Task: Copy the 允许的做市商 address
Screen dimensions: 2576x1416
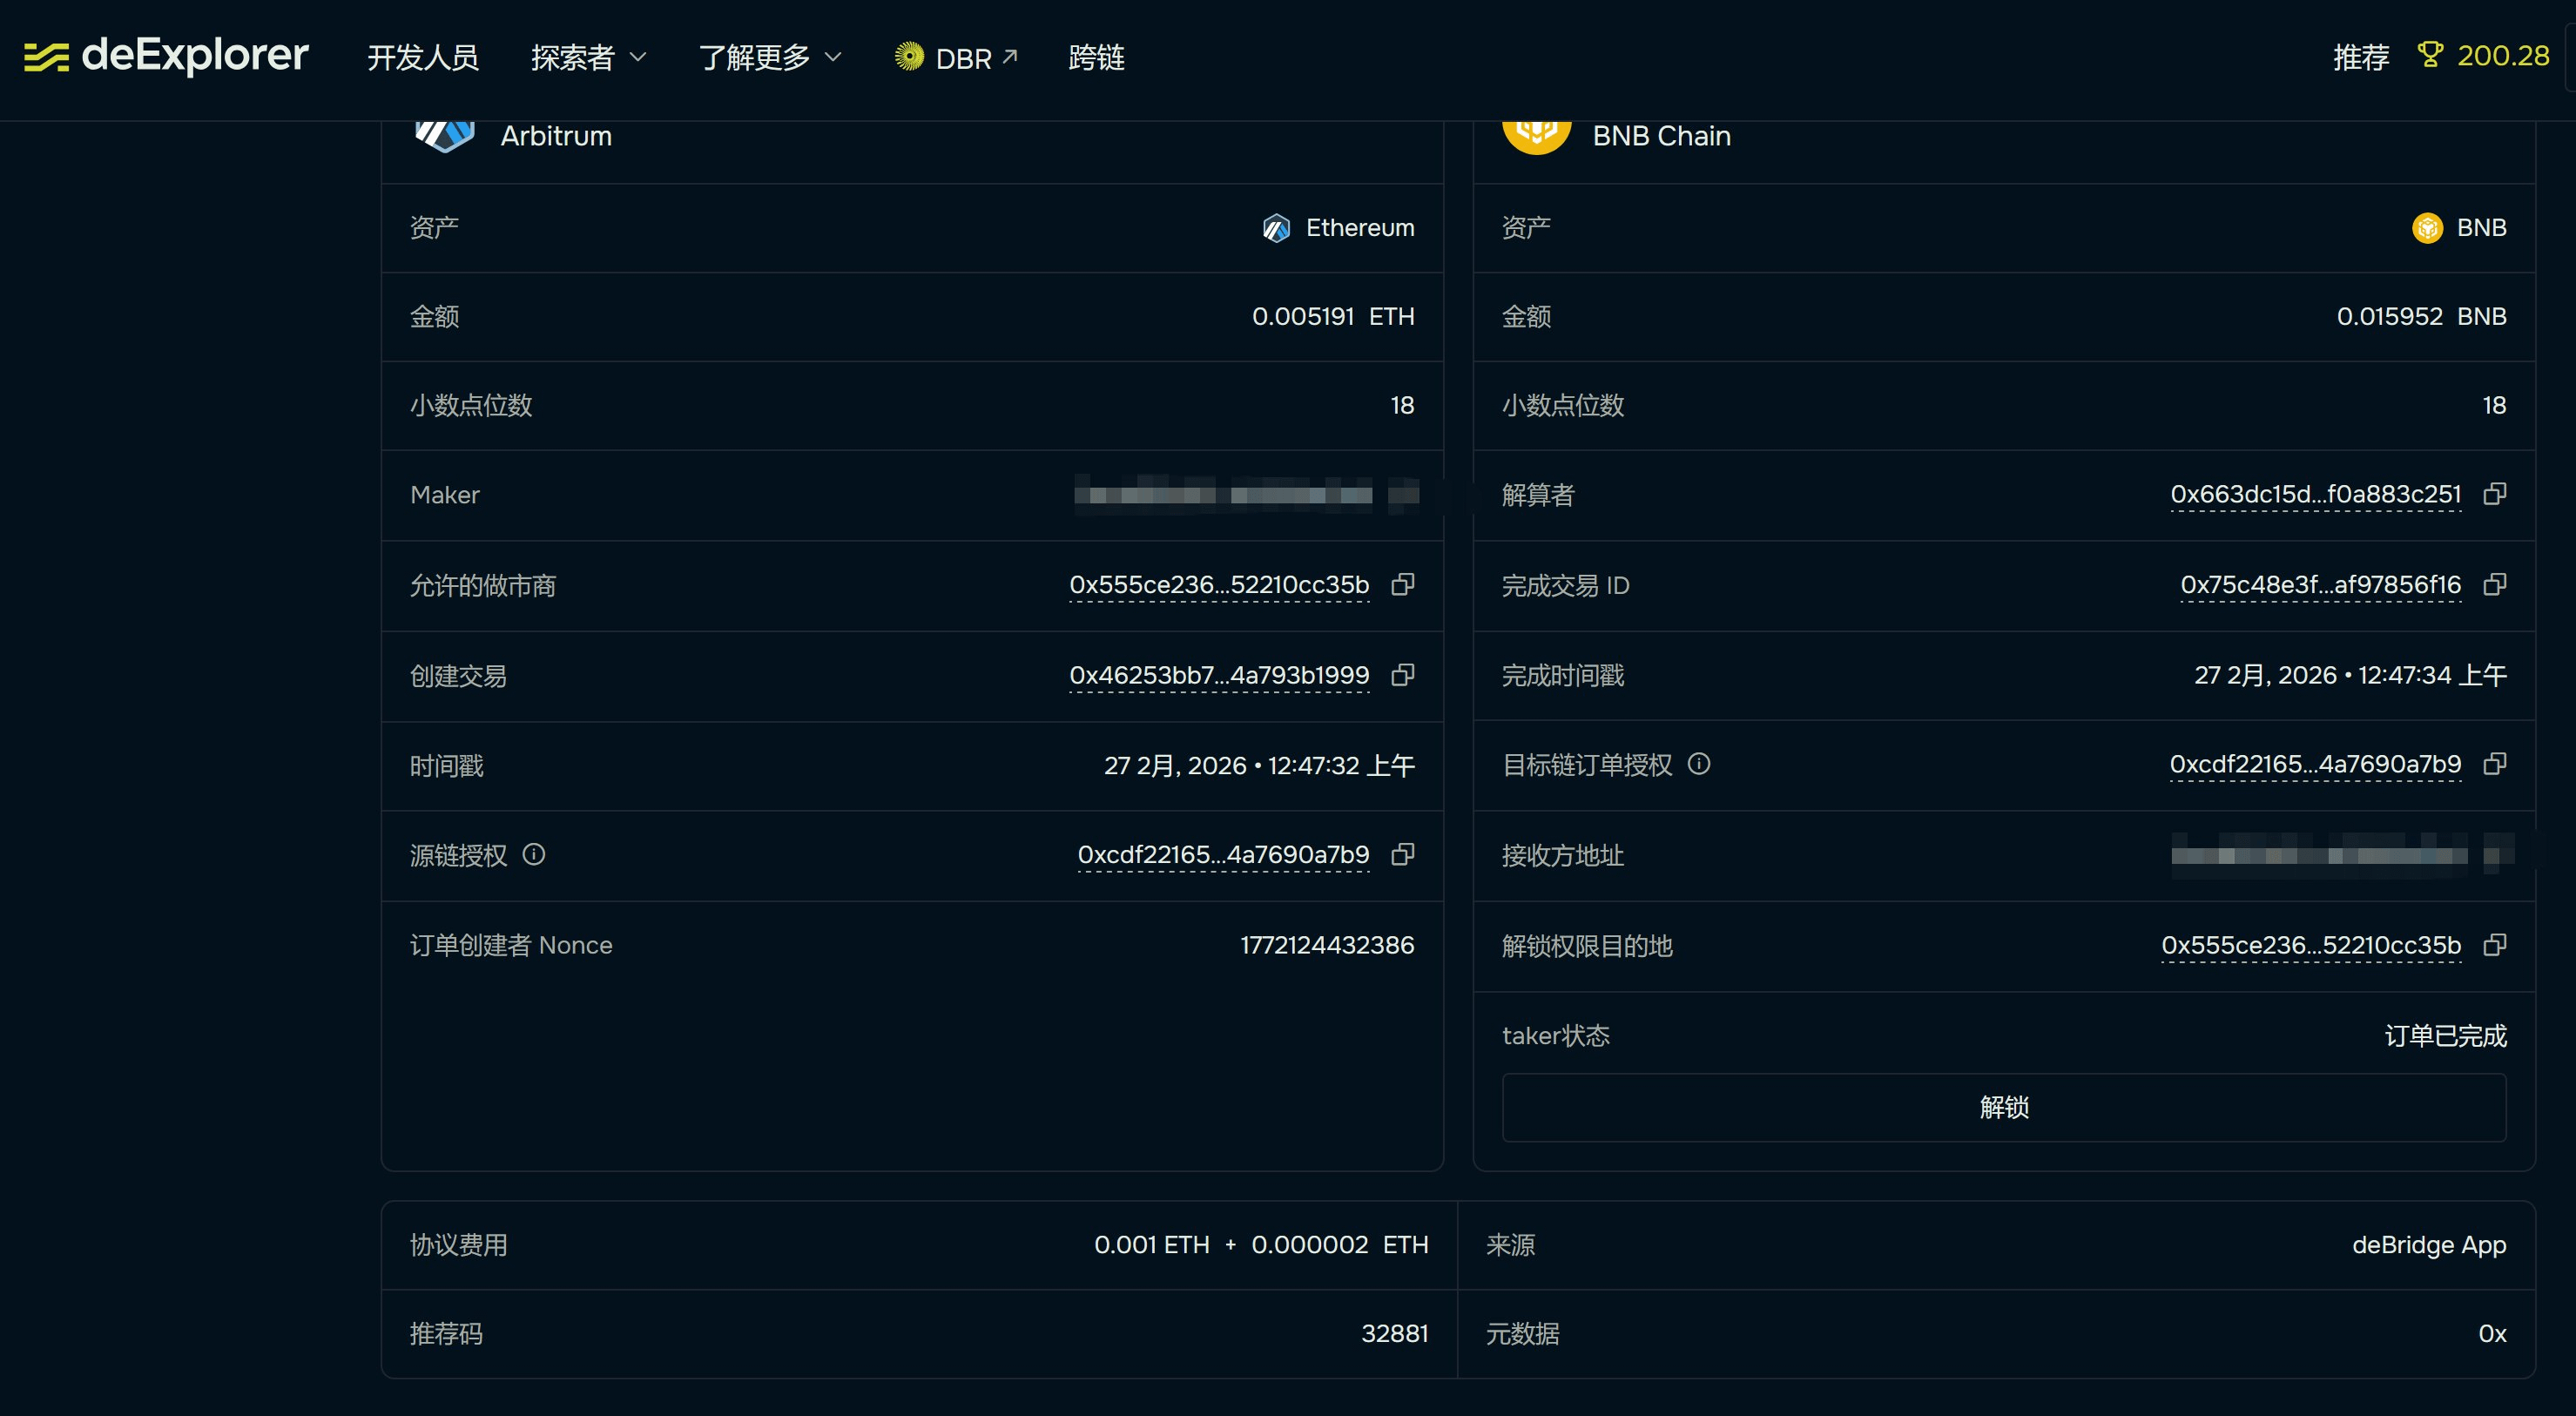Action: click(x=1403, y=585)
